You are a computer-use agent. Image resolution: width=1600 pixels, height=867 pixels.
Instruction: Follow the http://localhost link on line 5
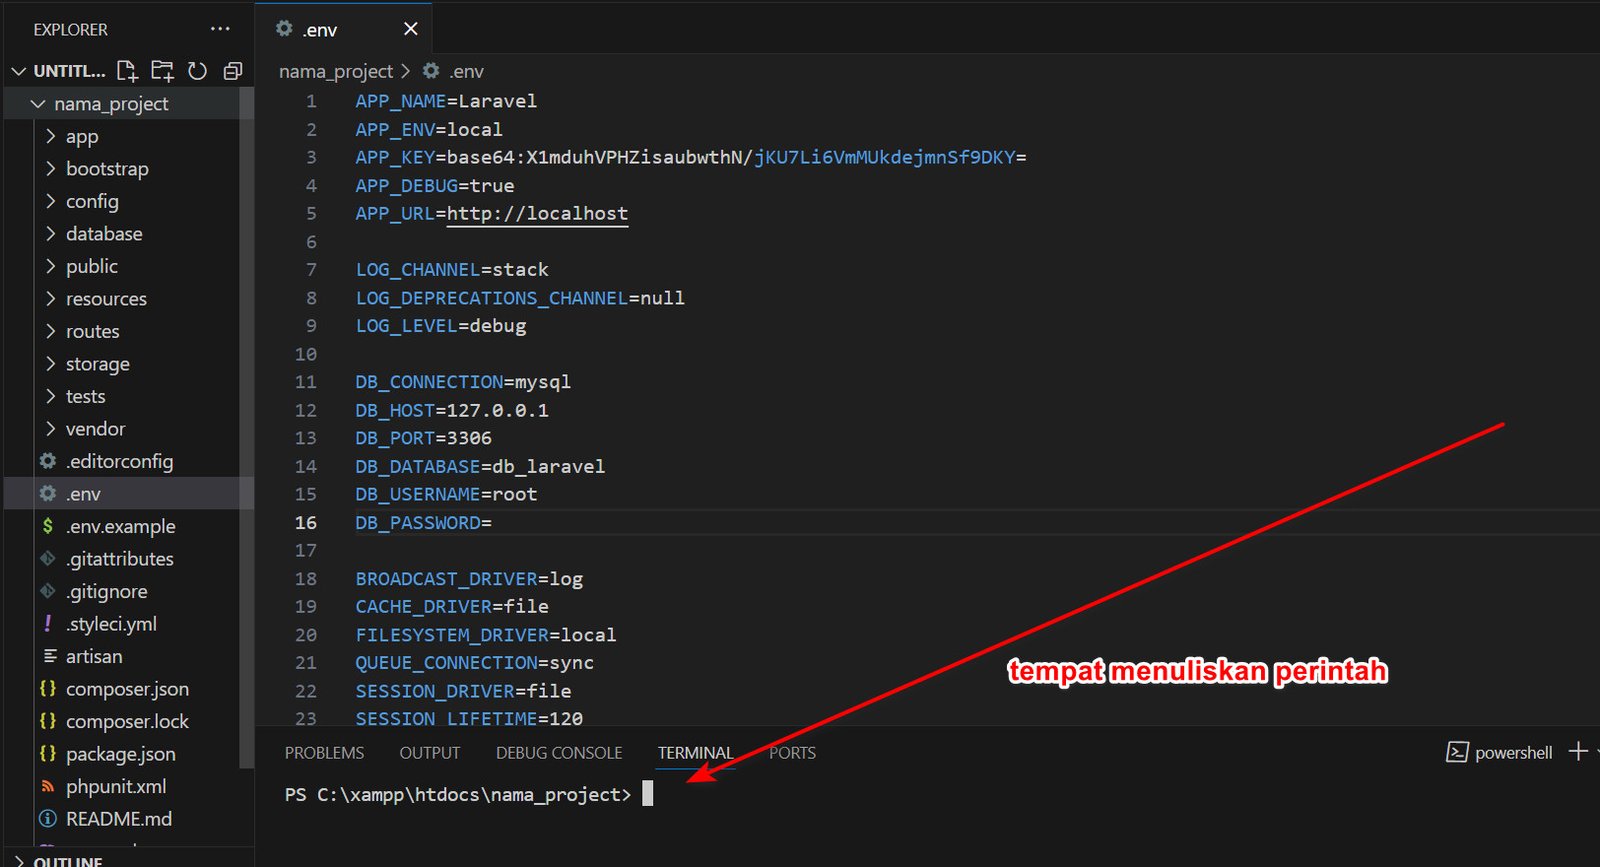tap(537, 213)
